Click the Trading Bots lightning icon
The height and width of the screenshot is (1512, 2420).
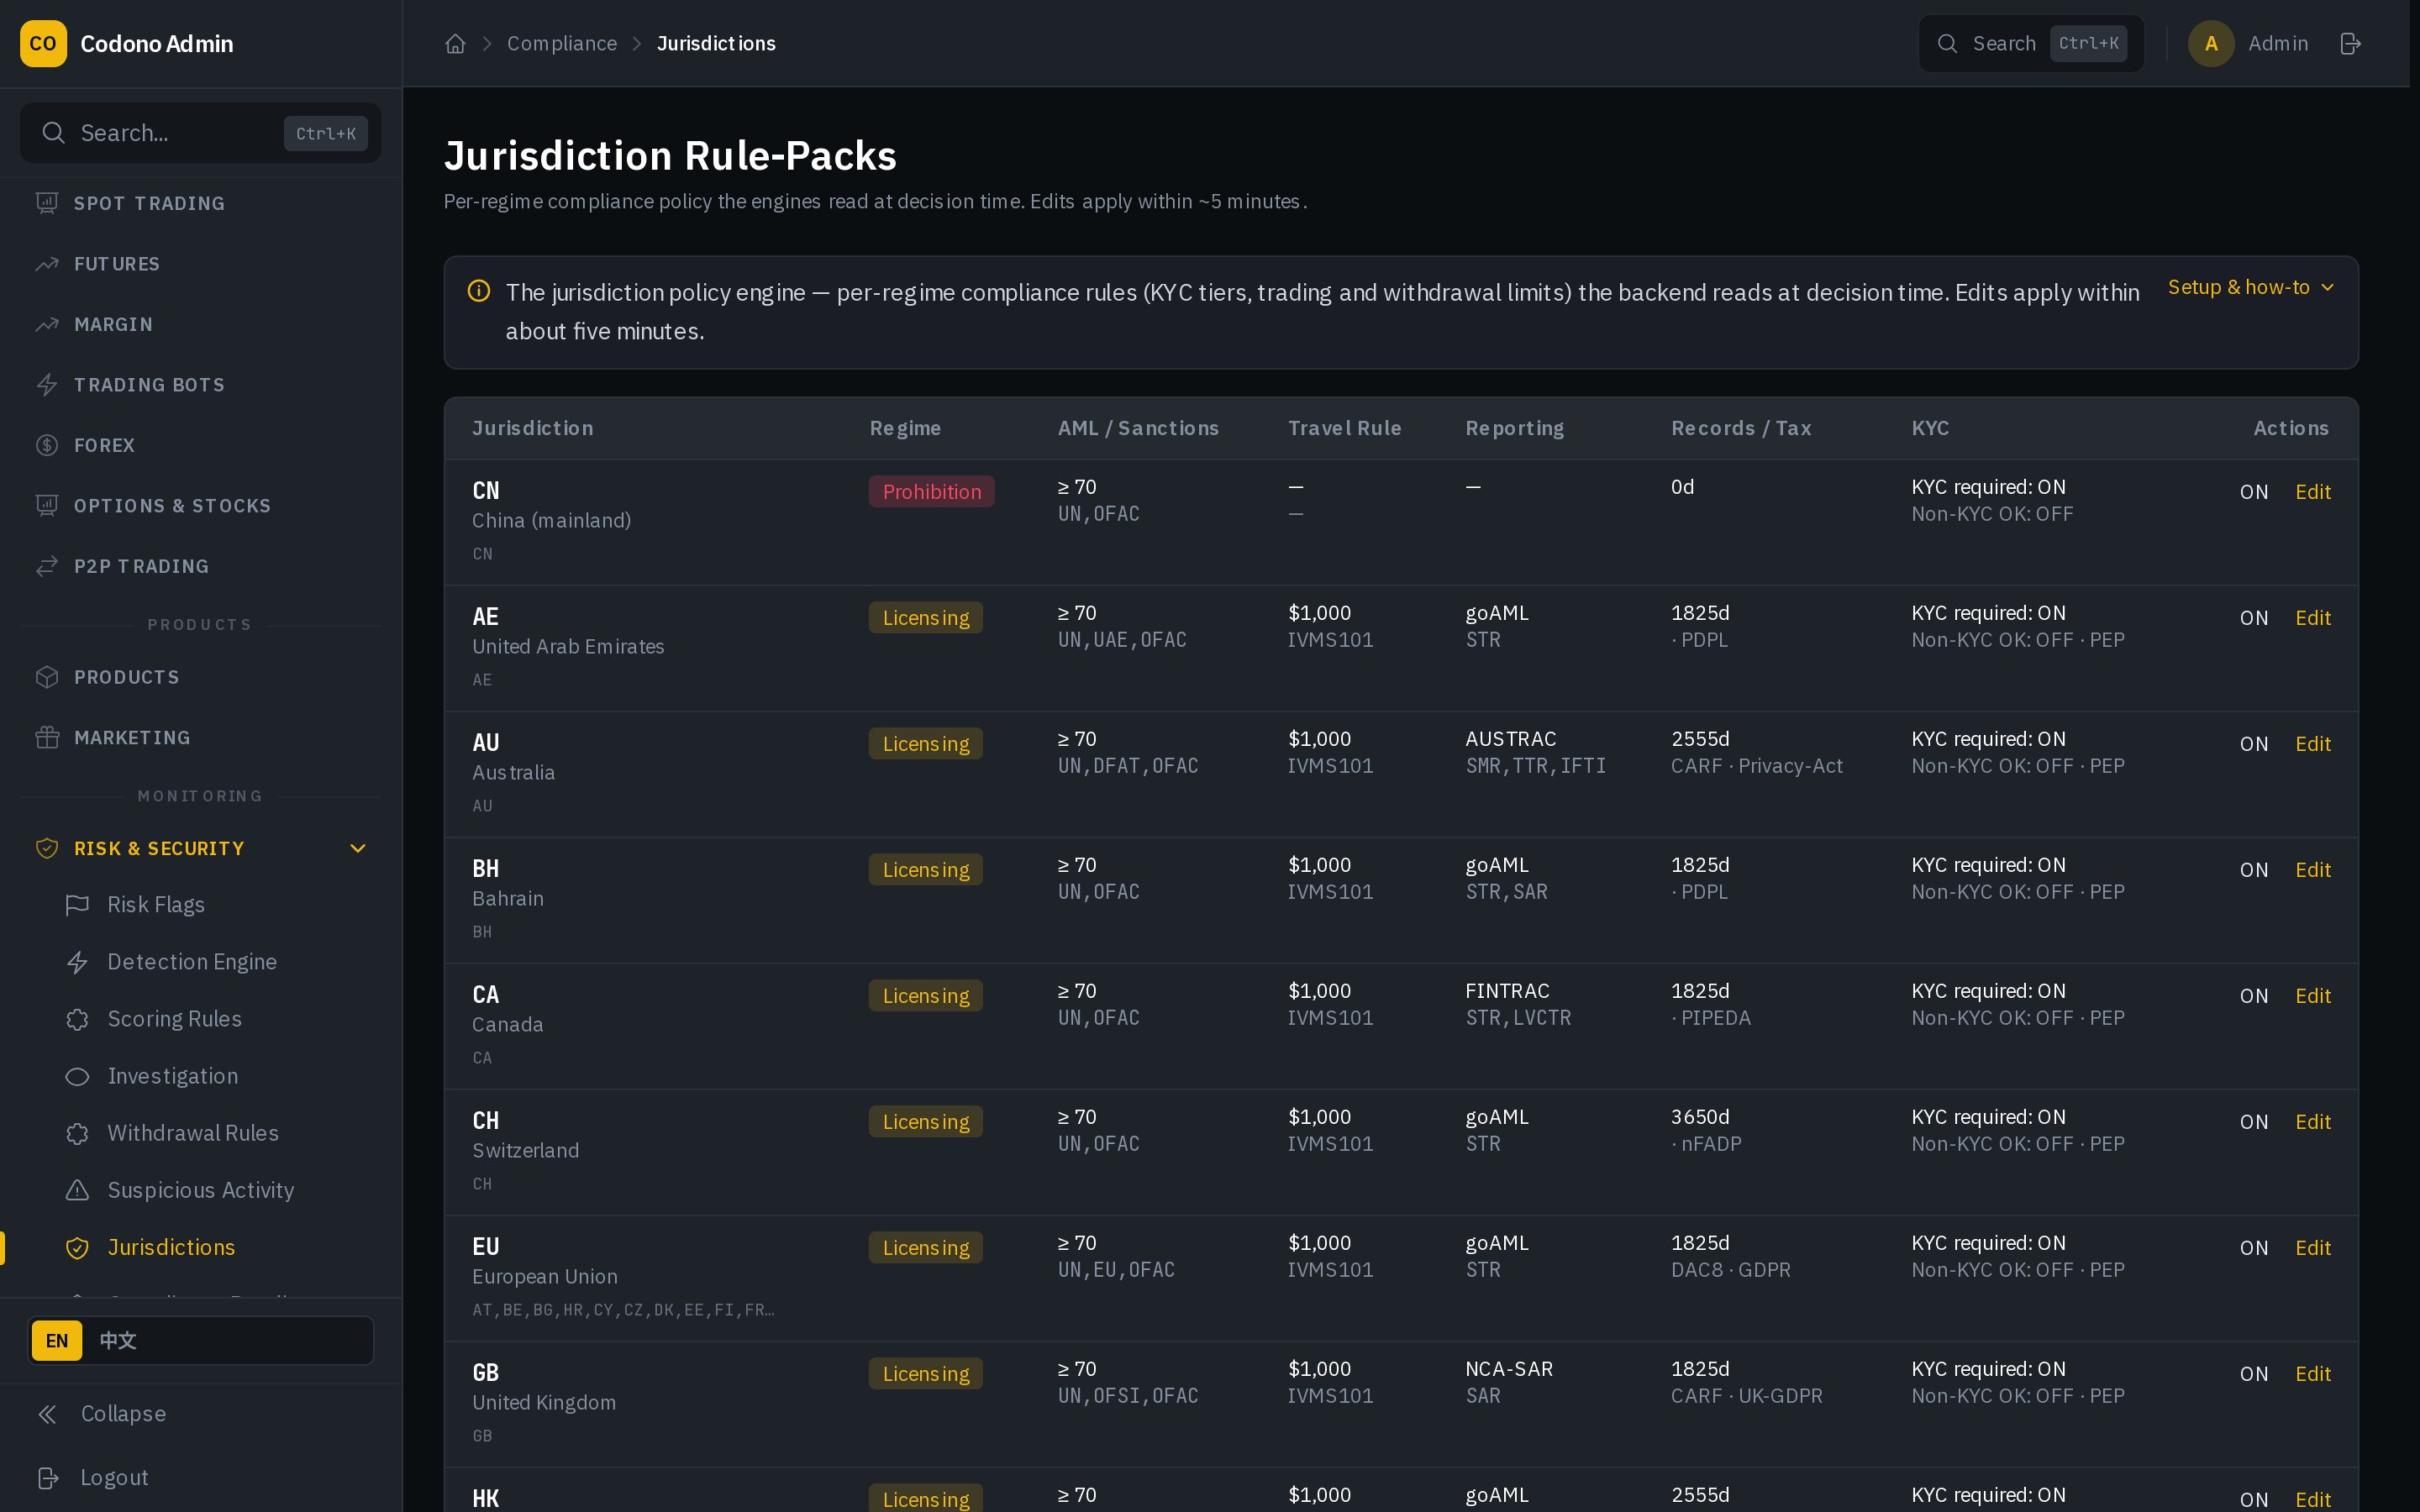pos(47,385)
